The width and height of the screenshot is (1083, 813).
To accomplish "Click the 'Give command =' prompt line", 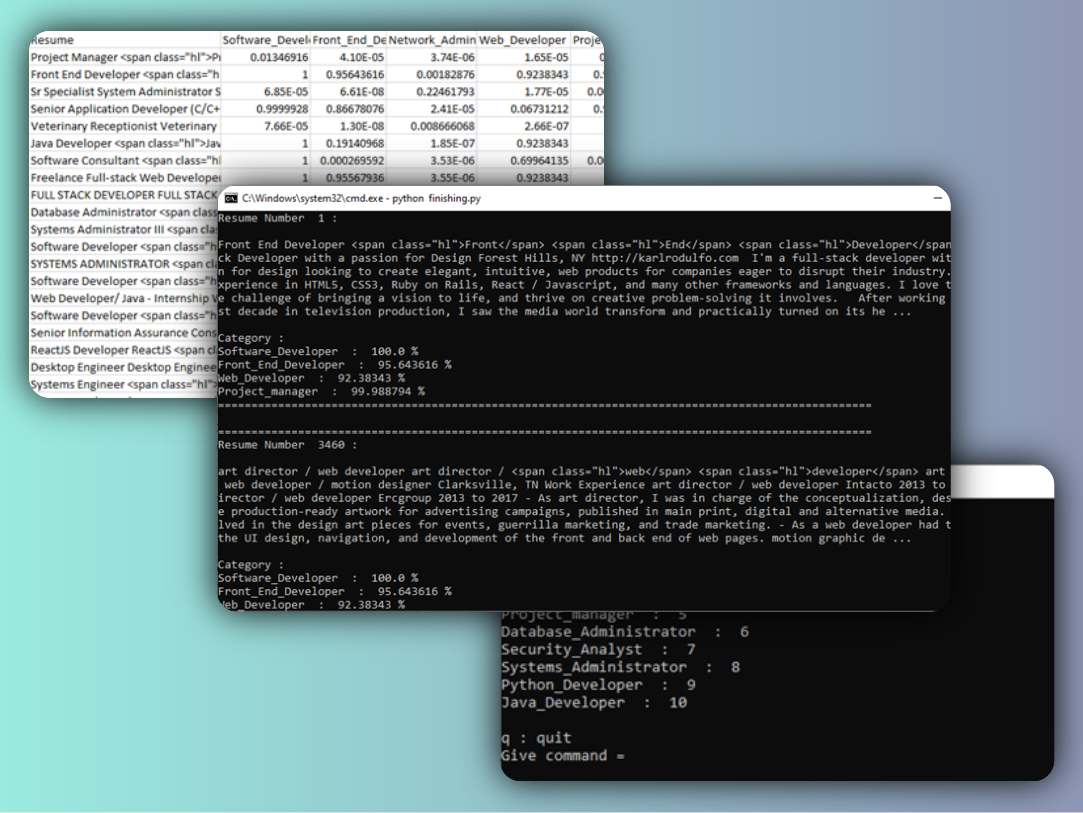I will pyautogui.click(x=563, y=756).
